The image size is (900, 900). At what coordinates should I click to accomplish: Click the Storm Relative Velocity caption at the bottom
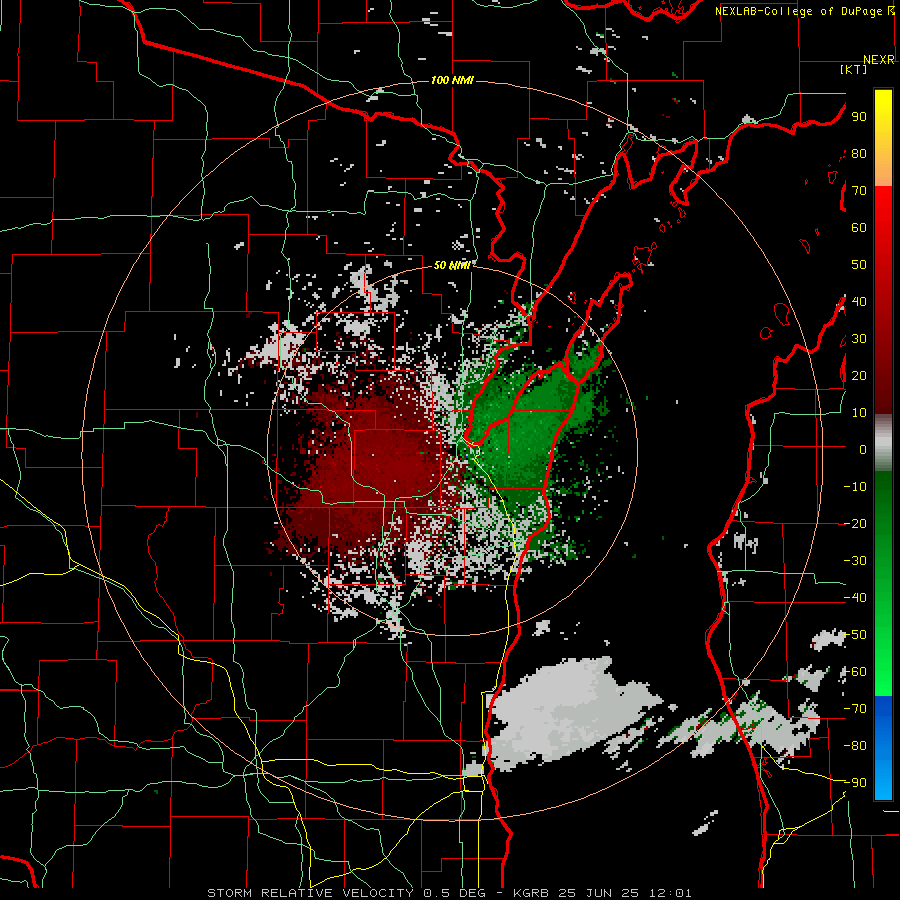[449, 893]
